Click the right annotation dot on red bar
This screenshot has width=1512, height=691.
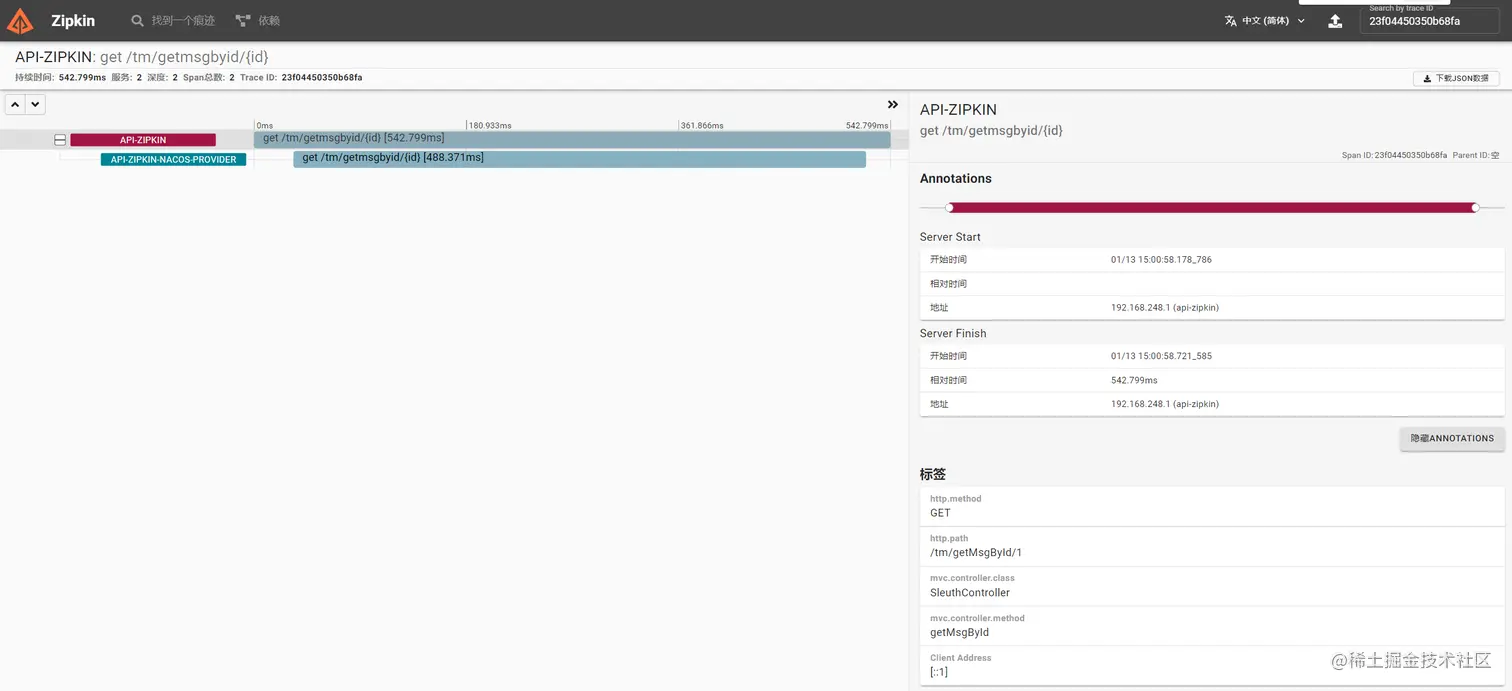coord(1475,207)
